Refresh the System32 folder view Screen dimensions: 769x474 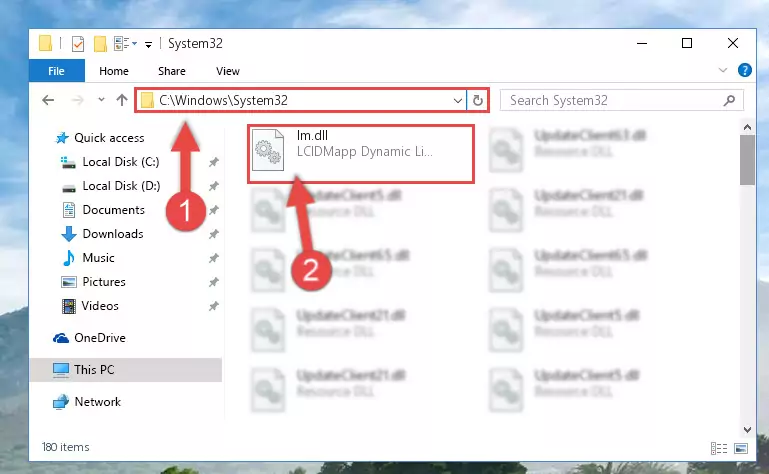[477, 101]
